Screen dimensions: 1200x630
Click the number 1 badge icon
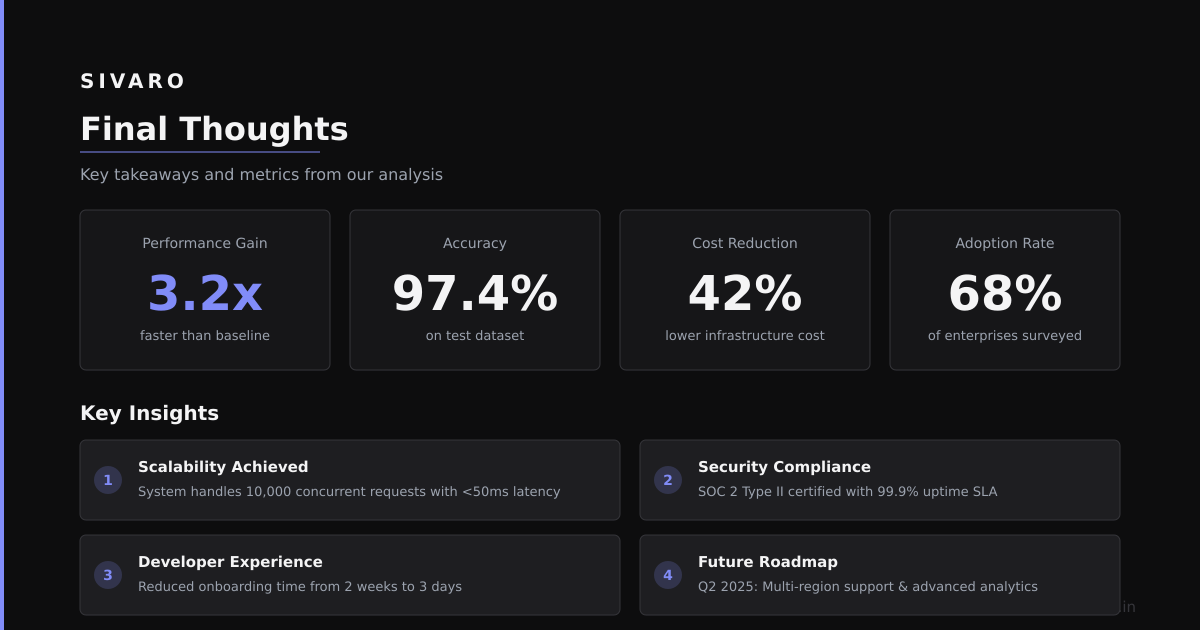coord(108,480)
